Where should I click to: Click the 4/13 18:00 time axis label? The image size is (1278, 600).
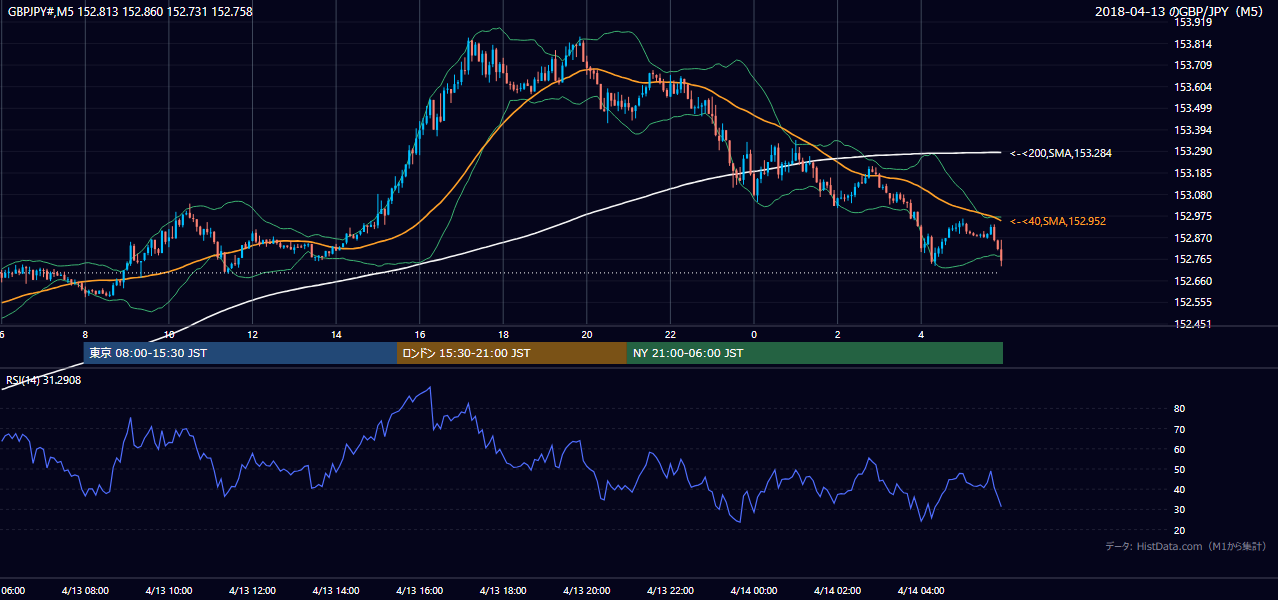pos(503,590)
